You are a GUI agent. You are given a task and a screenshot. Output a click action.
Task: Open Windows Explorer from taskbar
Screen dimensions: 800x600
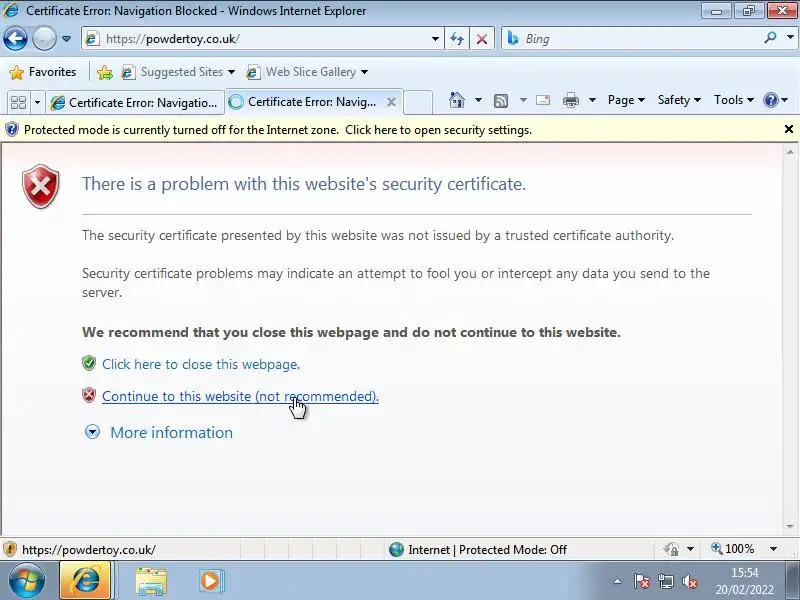click(x=151, y=581)
